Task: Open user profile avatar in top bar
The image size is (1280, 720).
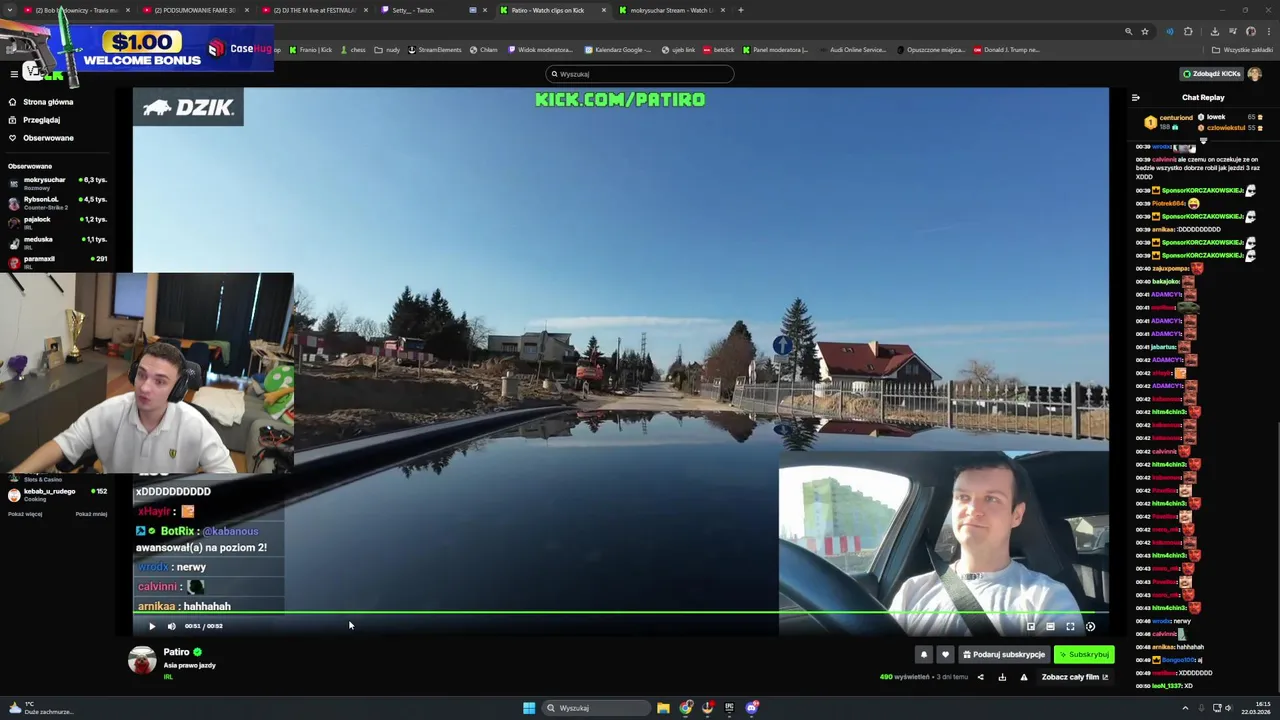Action: (1254, 74)
